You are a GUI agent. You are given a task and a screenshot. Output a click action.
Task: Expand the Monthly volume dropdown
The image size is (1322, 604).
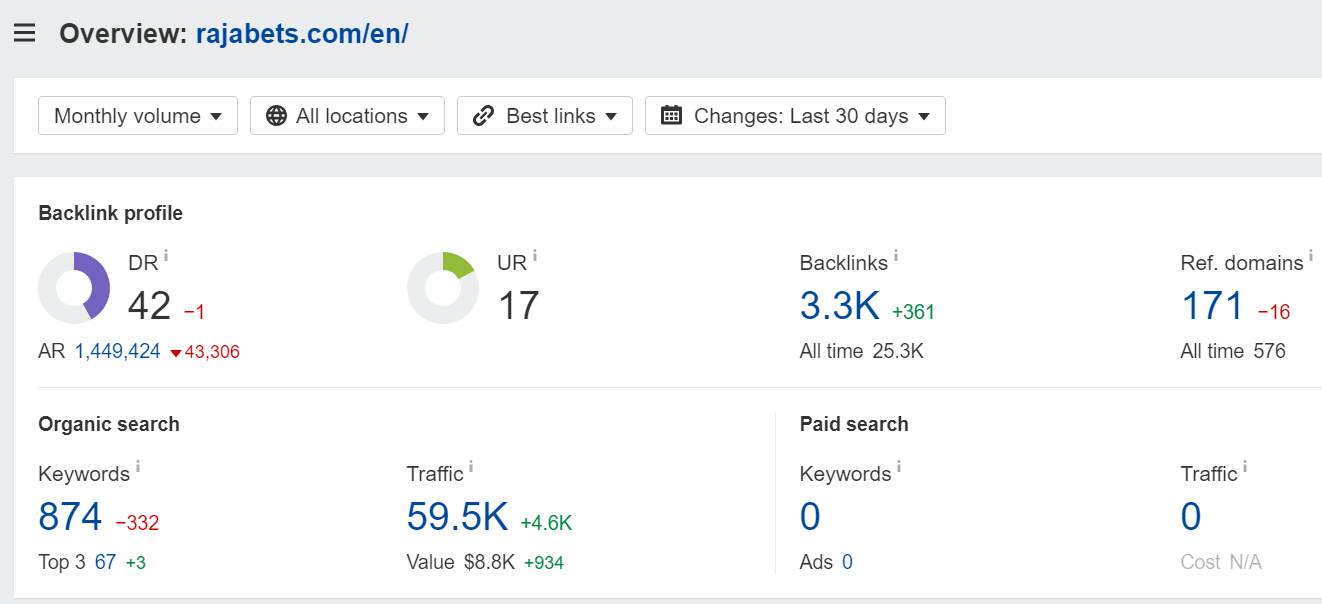(x=138, y=116)
